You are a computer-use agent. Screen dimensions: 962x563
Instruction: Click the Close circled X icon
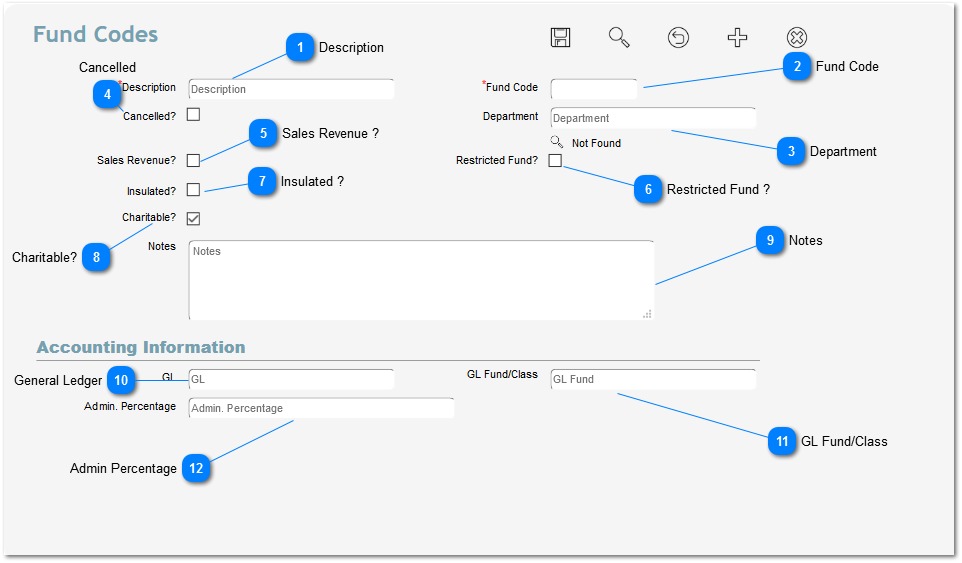tap(796, 38)
